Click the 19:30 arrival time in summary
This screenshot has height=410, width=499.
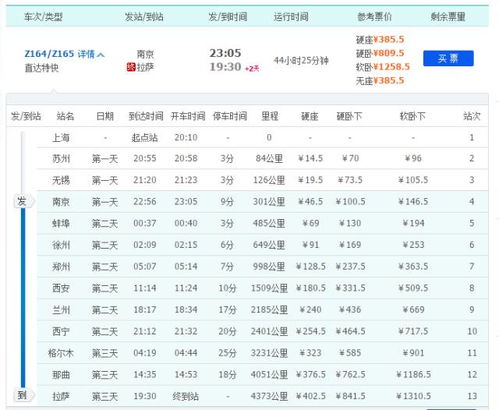click(225, 67)
